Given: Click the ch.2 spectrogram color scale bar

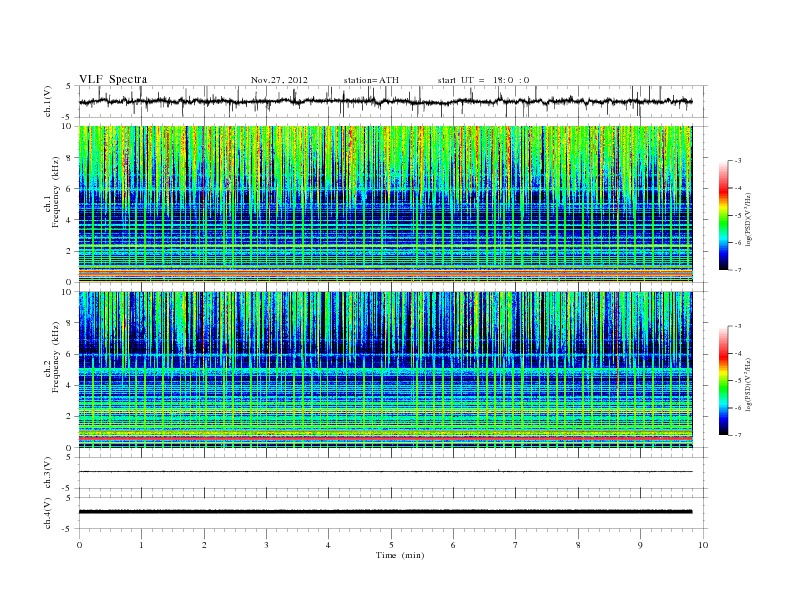Looking at the screenshot, I should point(723,381).
